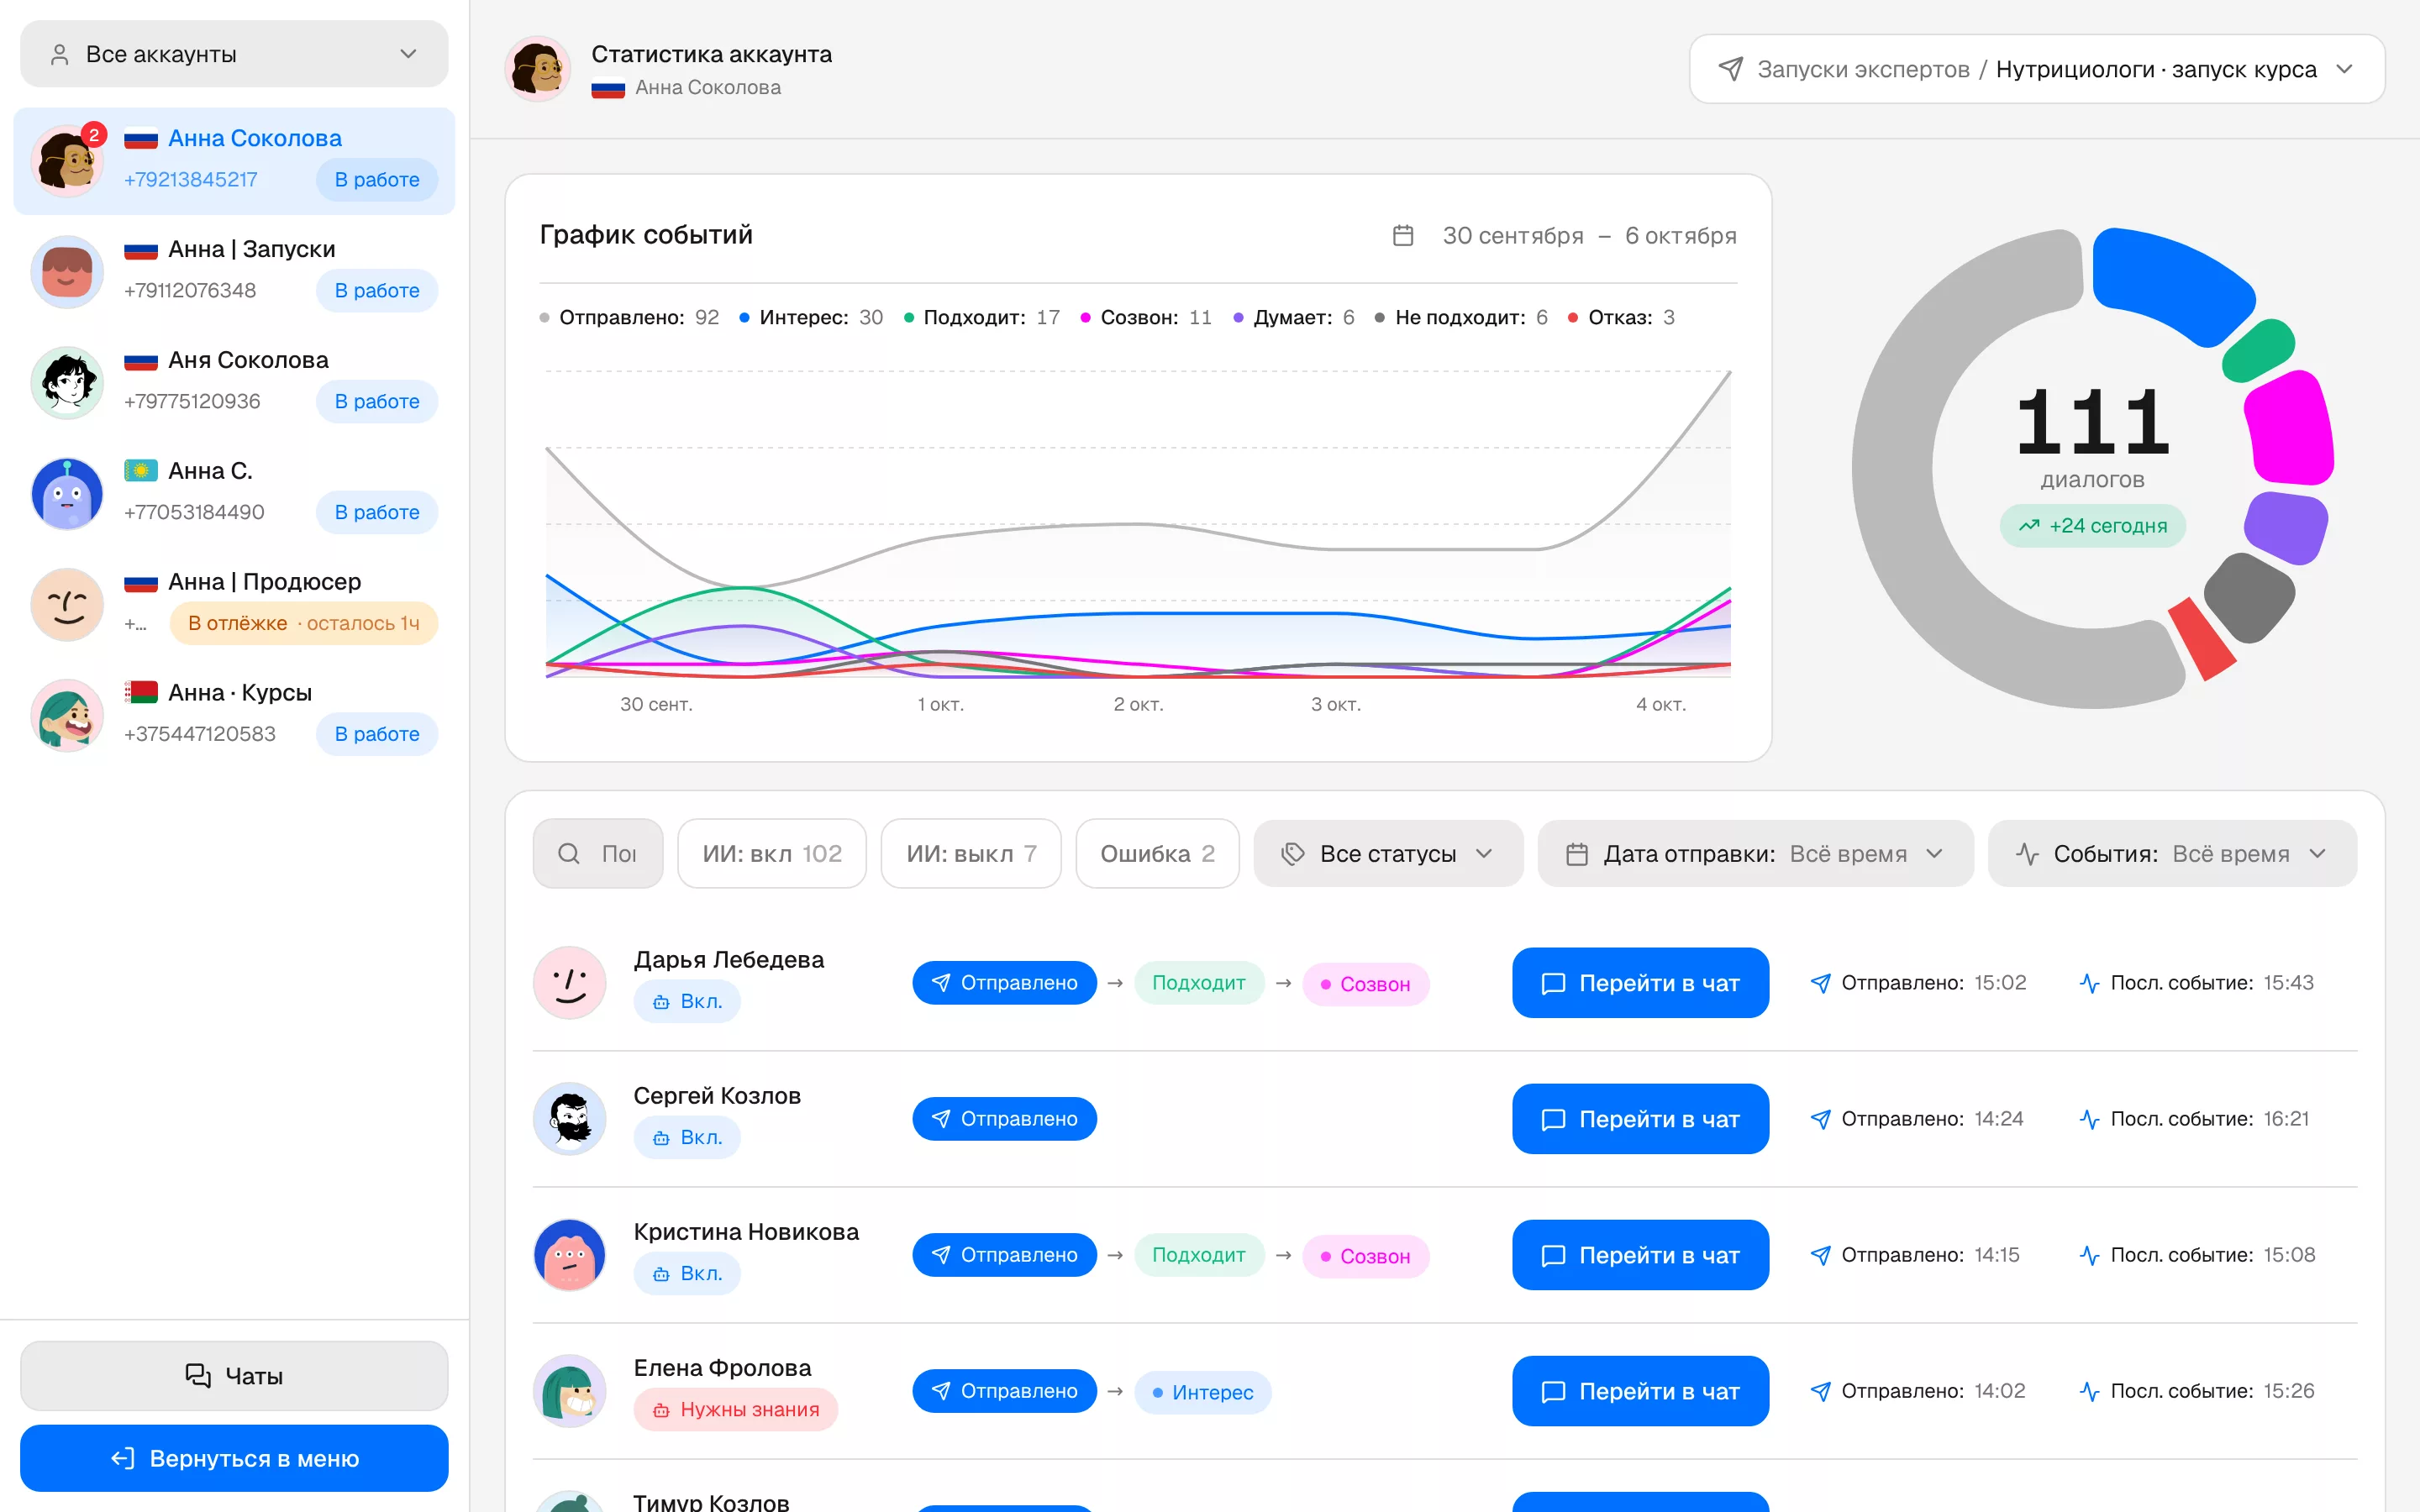Click the Анна С. robot avatar
The width and height of the screenshot is (2420, 1512).
(x=67, y=493)
